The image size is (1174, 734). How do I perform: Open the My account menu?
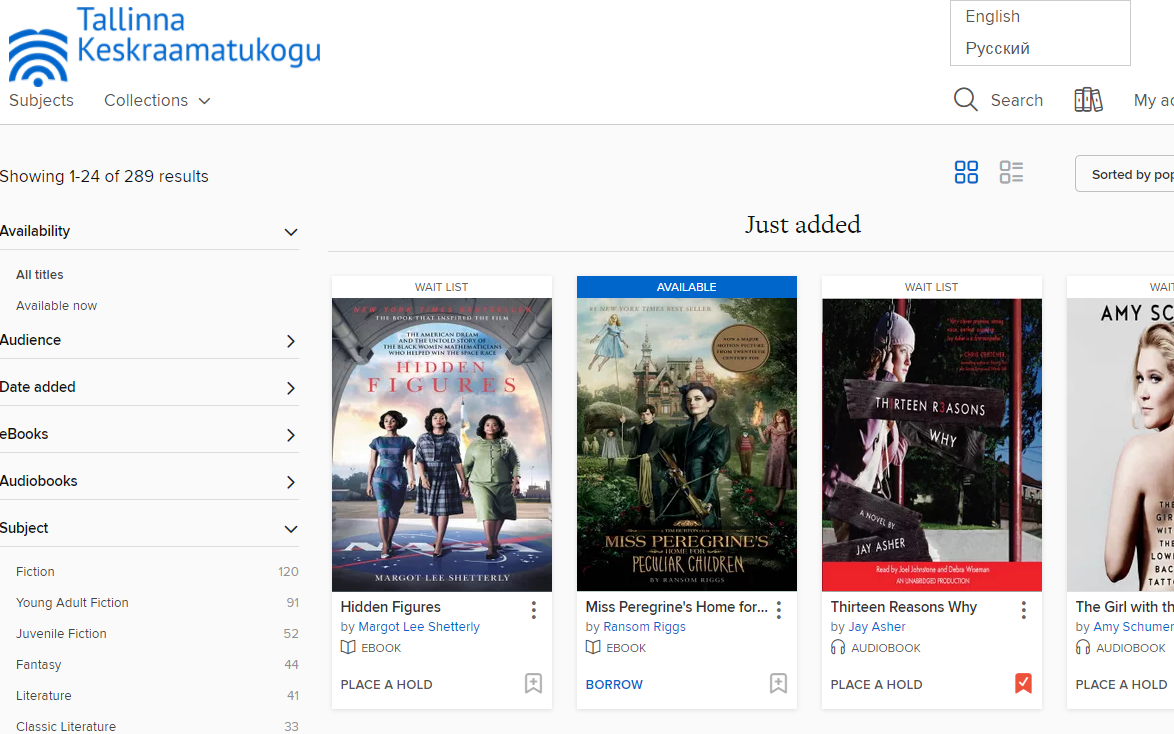(x=1153, y=100)
